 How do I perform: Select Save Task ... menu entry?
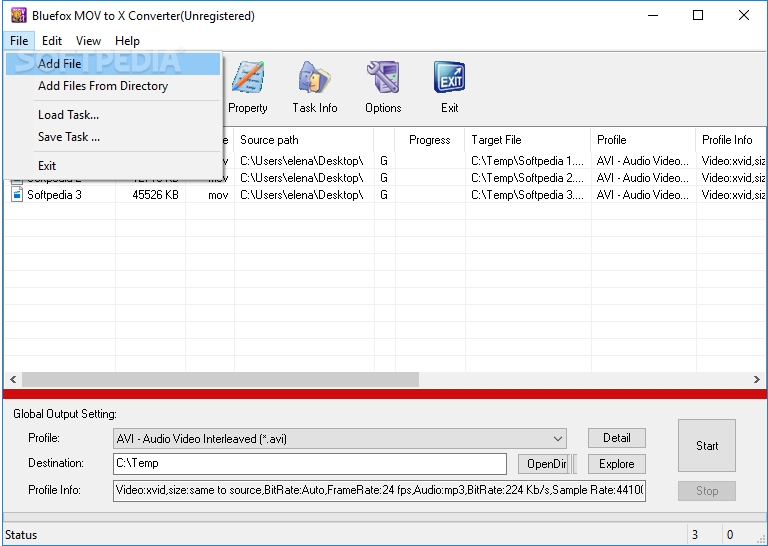tap(113, 137)
